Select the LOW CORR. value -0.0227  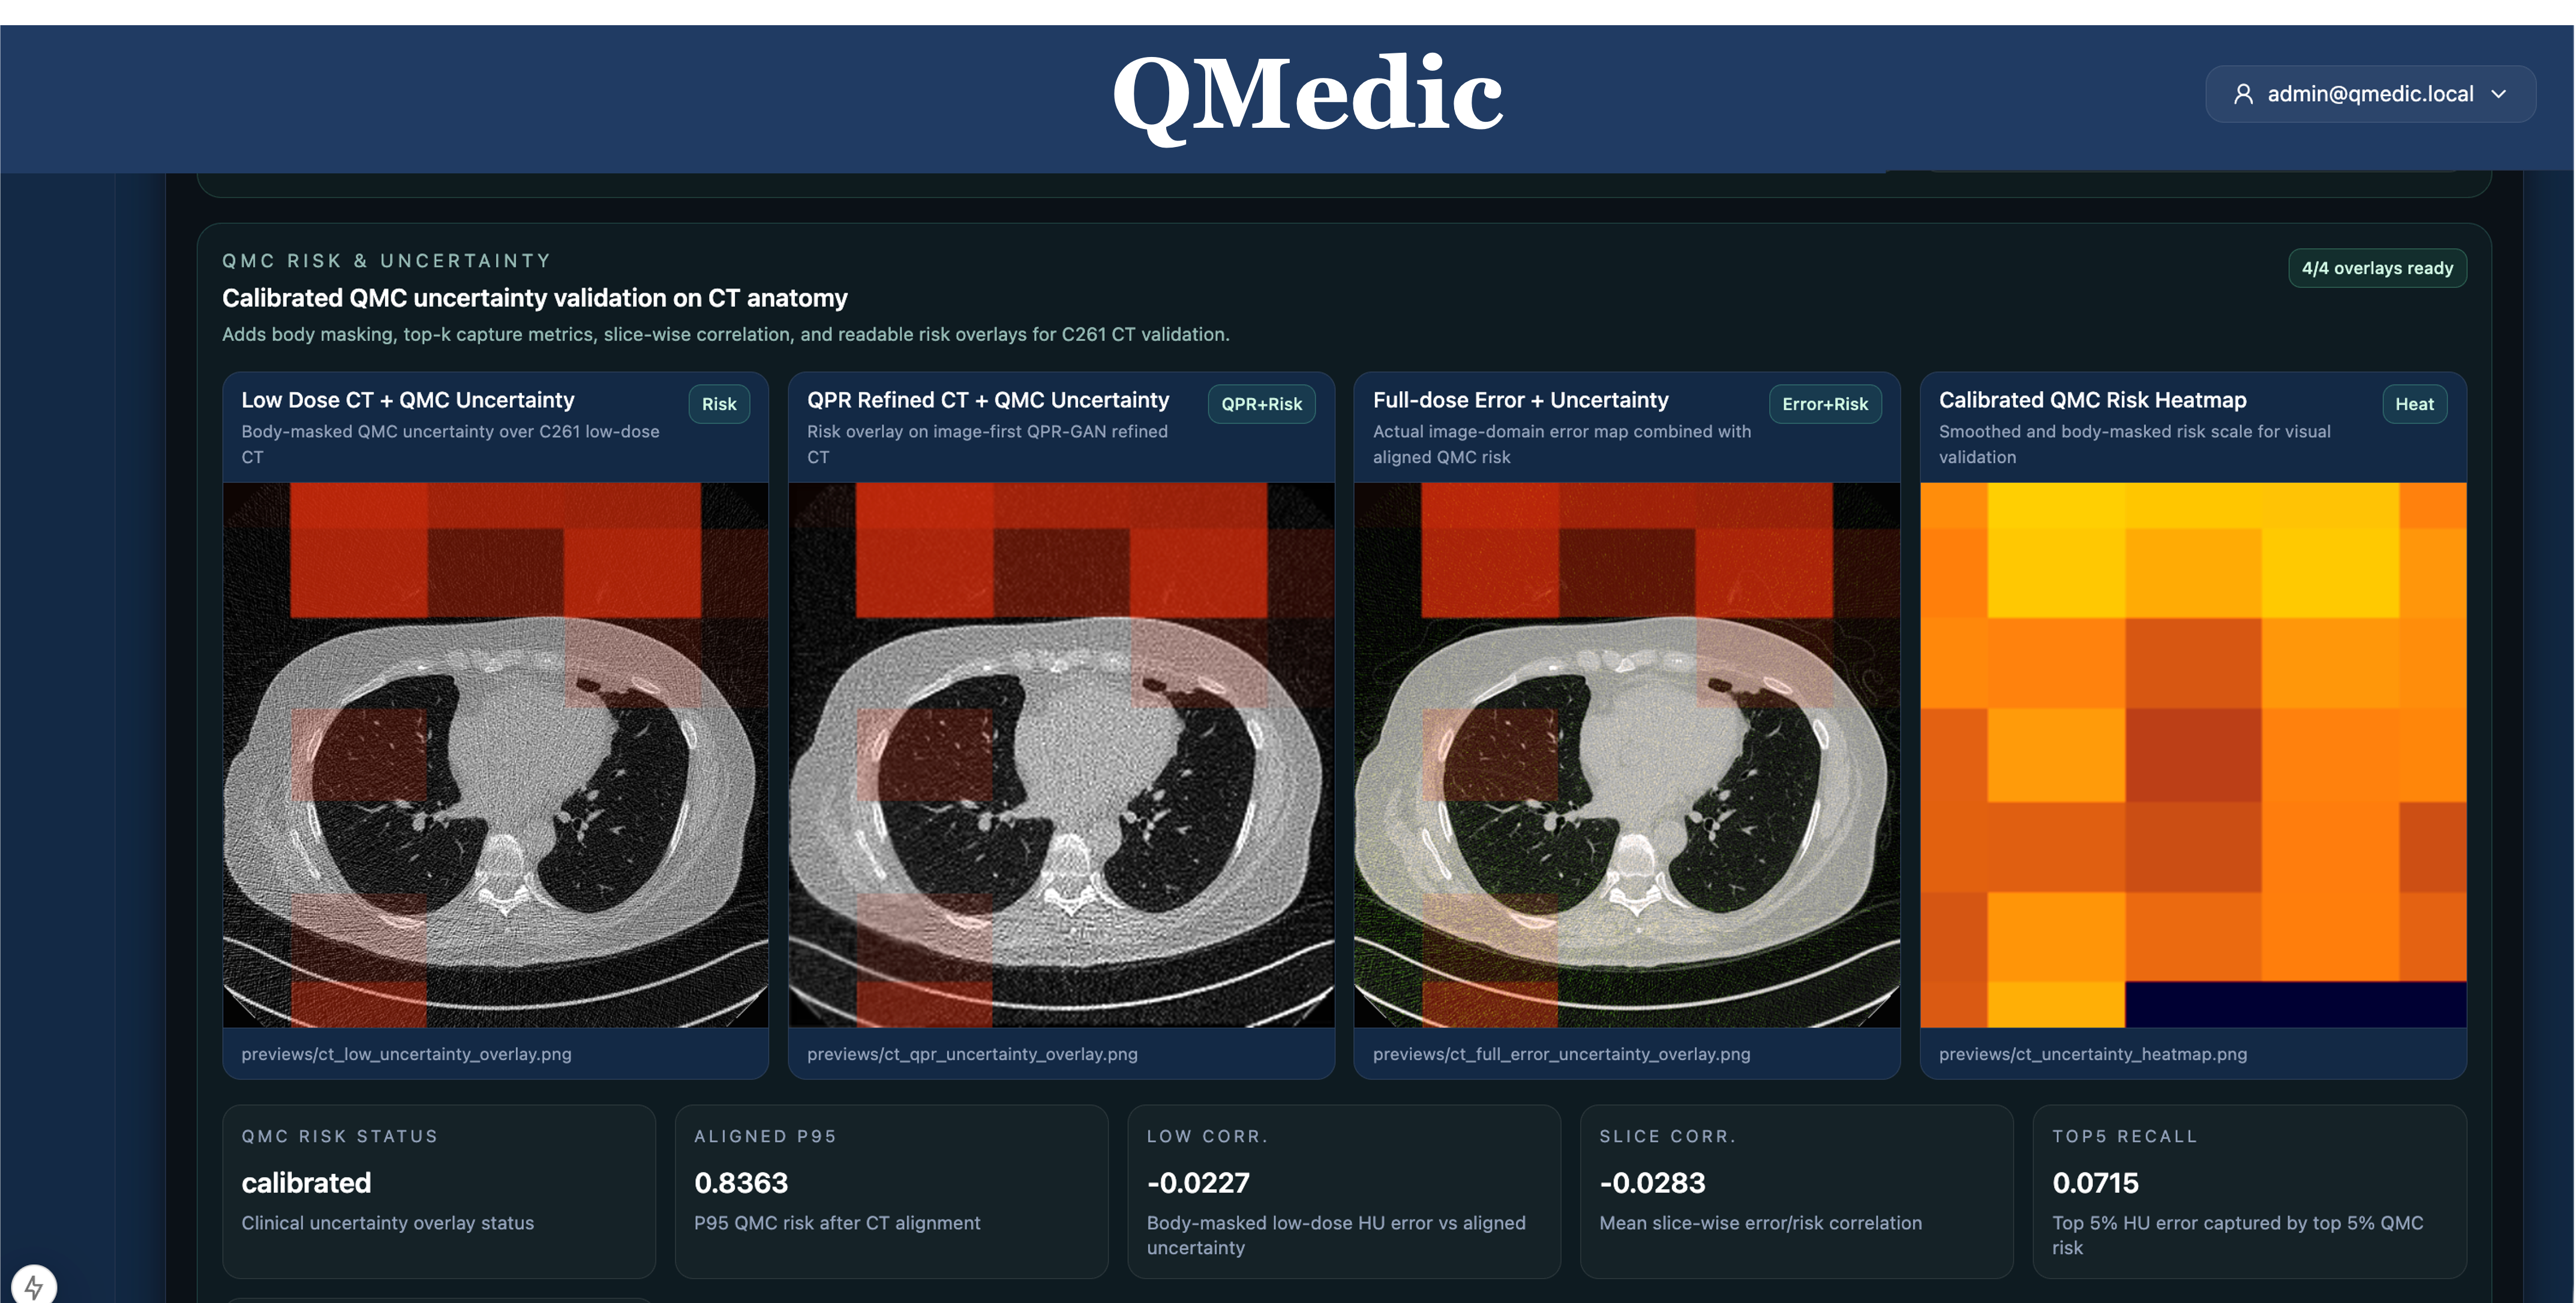click(x=1198, y=1183)
